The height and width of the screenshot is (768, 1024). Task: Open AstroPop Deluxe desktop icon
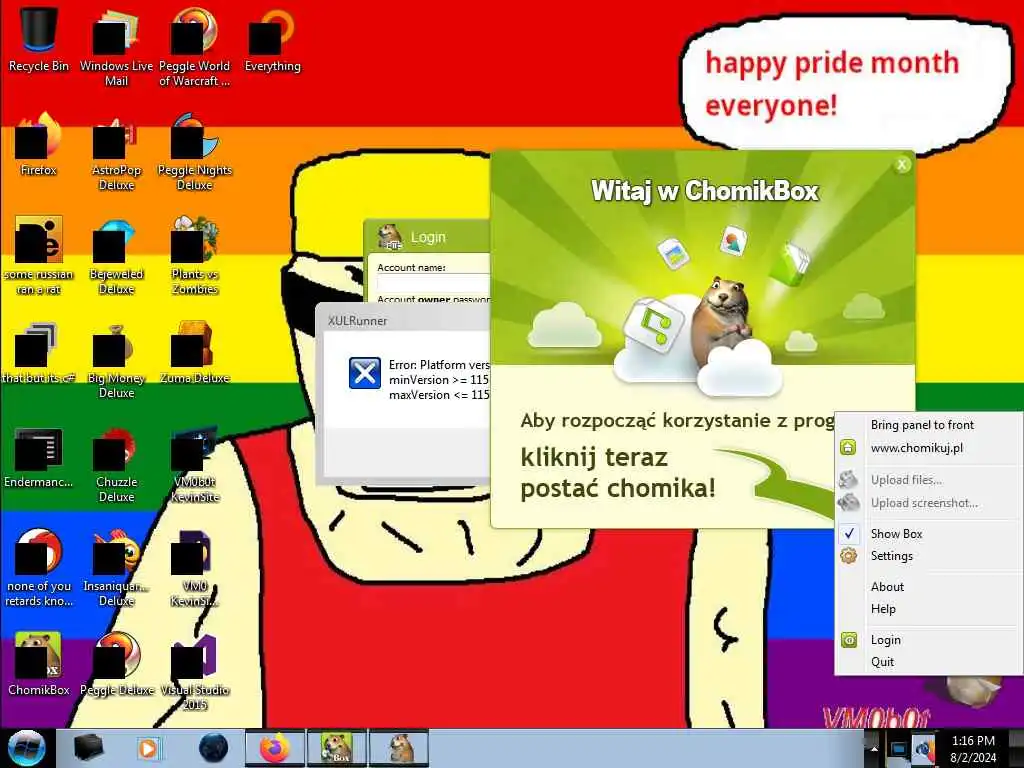click(116, 152)
